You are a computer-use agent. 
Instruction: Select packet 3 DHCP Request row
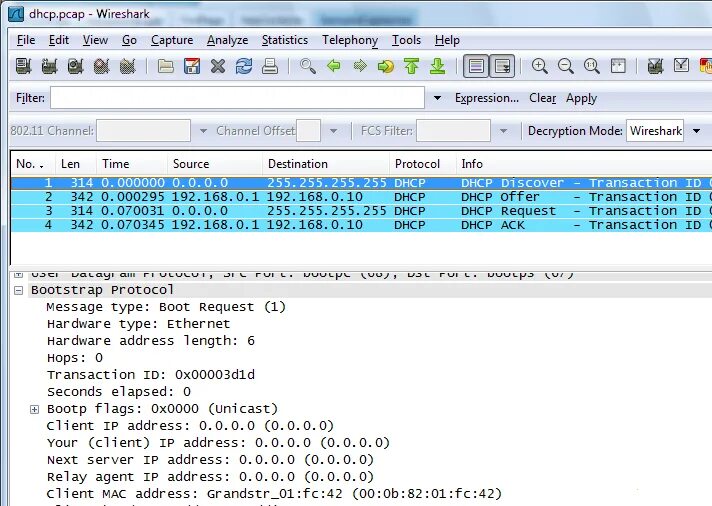tap(361, 211)
